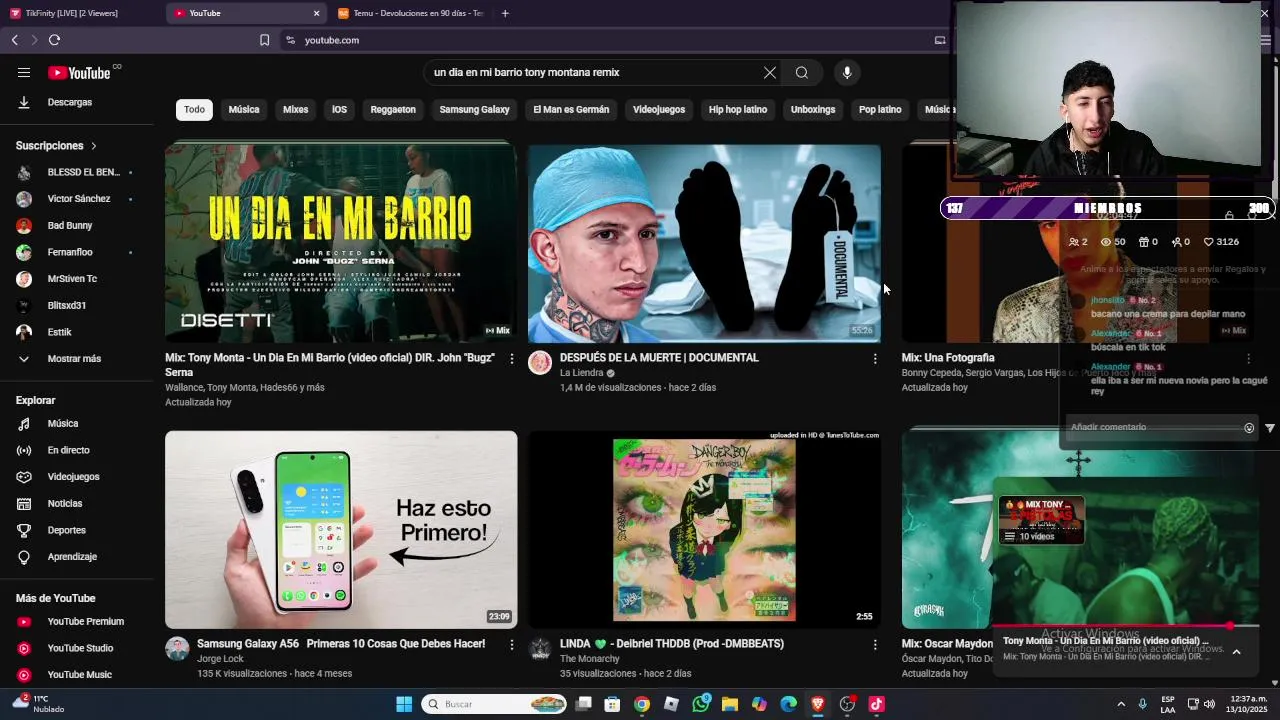Screen dimensions: 1280x720
Task: Select the Mixes filter chip
Action: pyautogui.click(x=296, y=110)
